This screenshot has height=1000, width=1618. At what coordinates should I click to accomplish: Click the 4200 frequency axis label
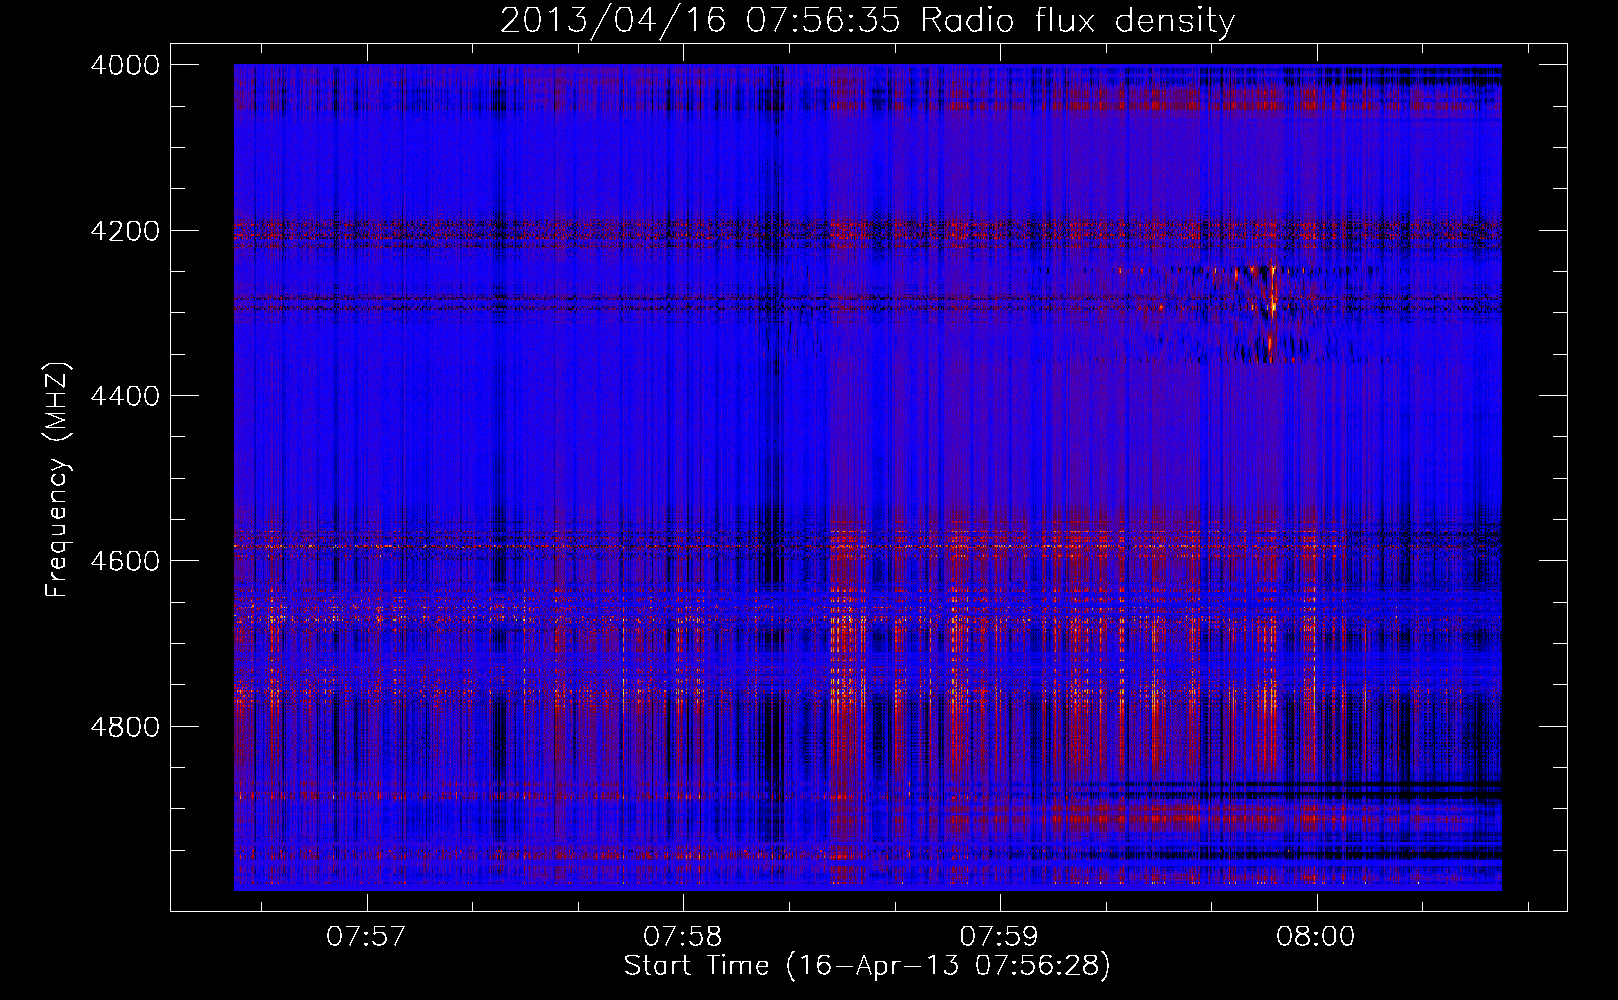click(x=125, y=231)
